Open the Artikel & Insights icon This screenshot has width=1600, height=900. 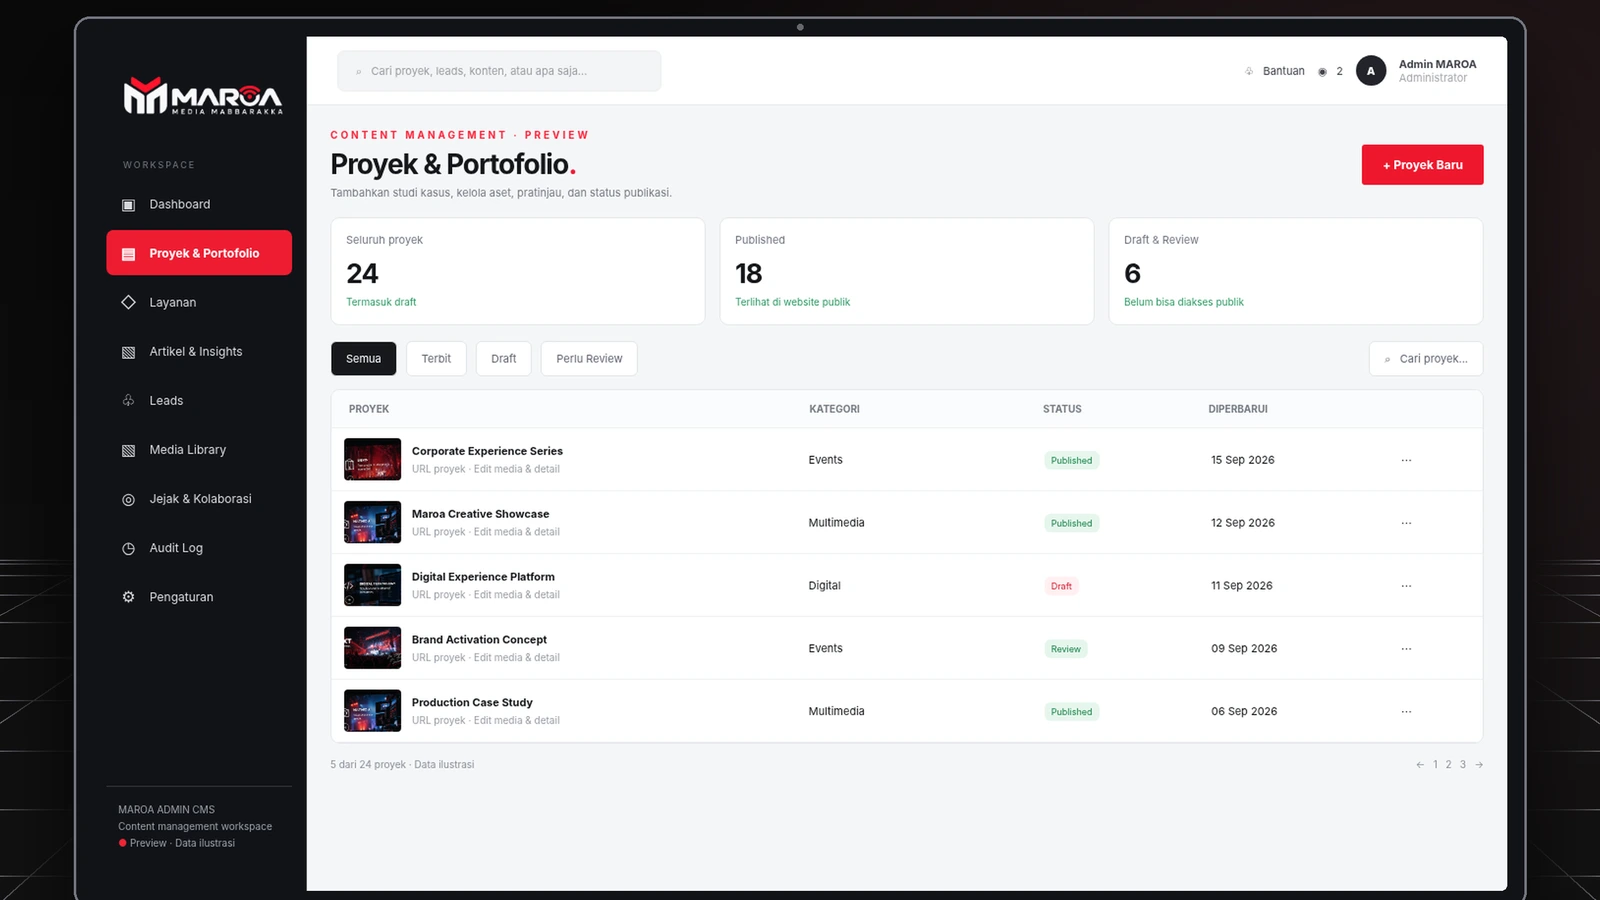[x=128, y=352]
